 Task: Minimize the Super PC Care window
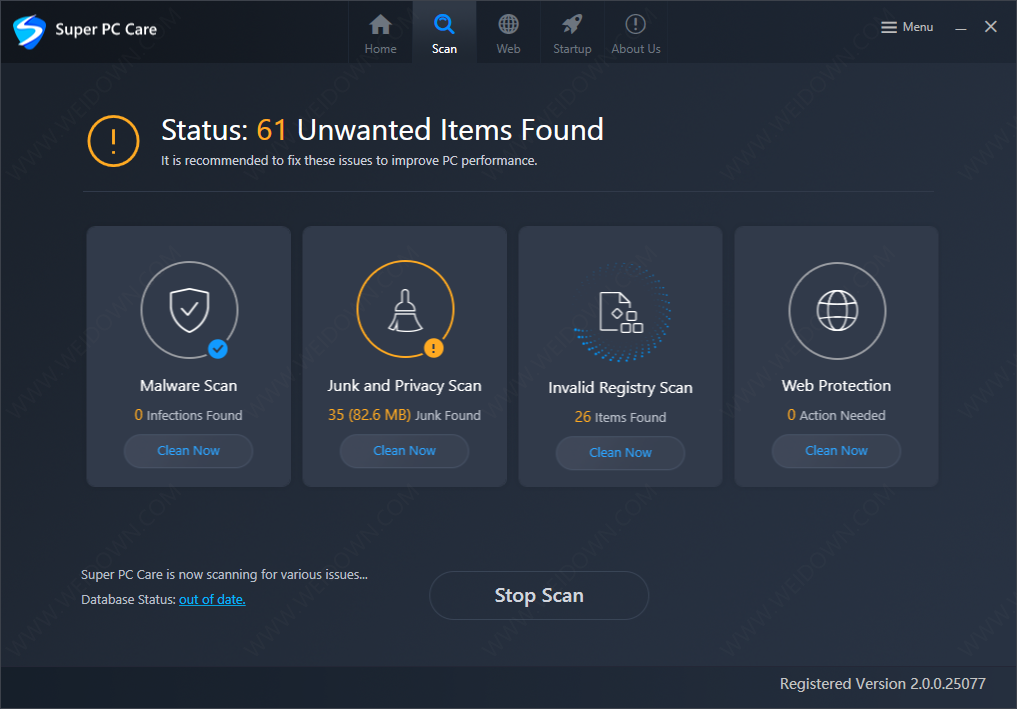coord(961,27)
